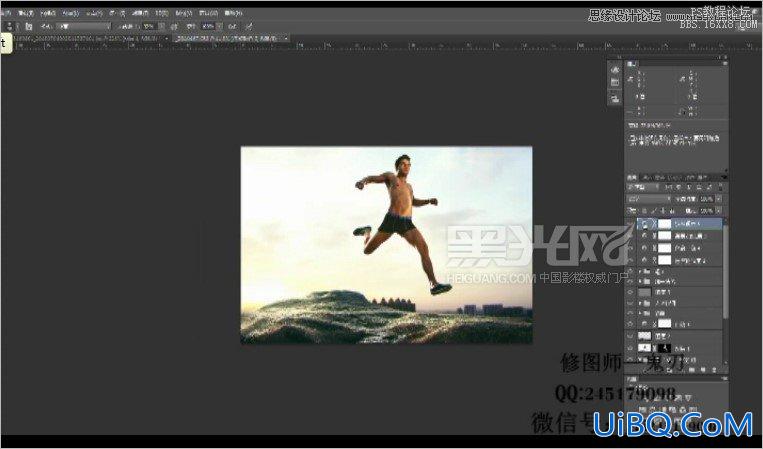This screenshot has height=449, width=763.
Task: Open the 滤镜 (Filter) menu
Action: [140, 13]
